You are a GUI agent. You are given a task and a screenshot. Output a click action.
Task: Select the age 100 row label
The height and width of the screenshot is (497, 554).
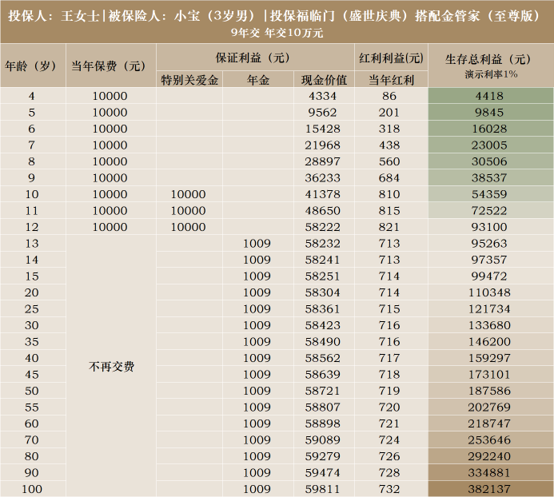[32, 489]
